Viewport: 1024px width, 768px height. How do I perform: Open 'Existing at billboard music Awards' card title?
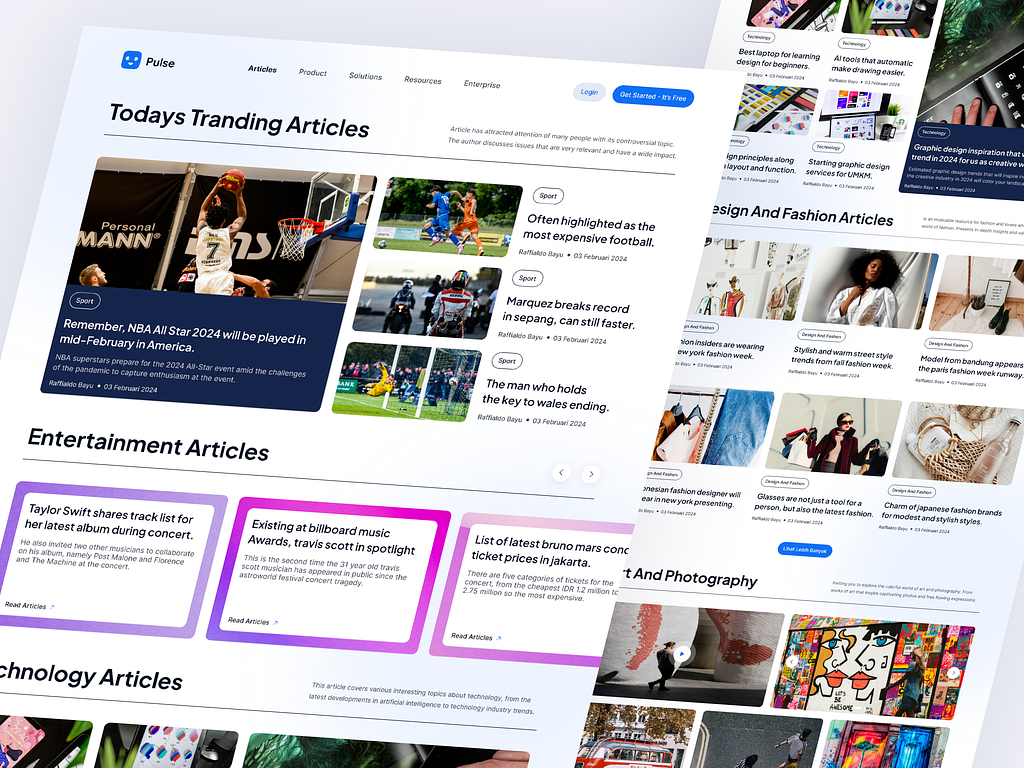click(331, 536)
